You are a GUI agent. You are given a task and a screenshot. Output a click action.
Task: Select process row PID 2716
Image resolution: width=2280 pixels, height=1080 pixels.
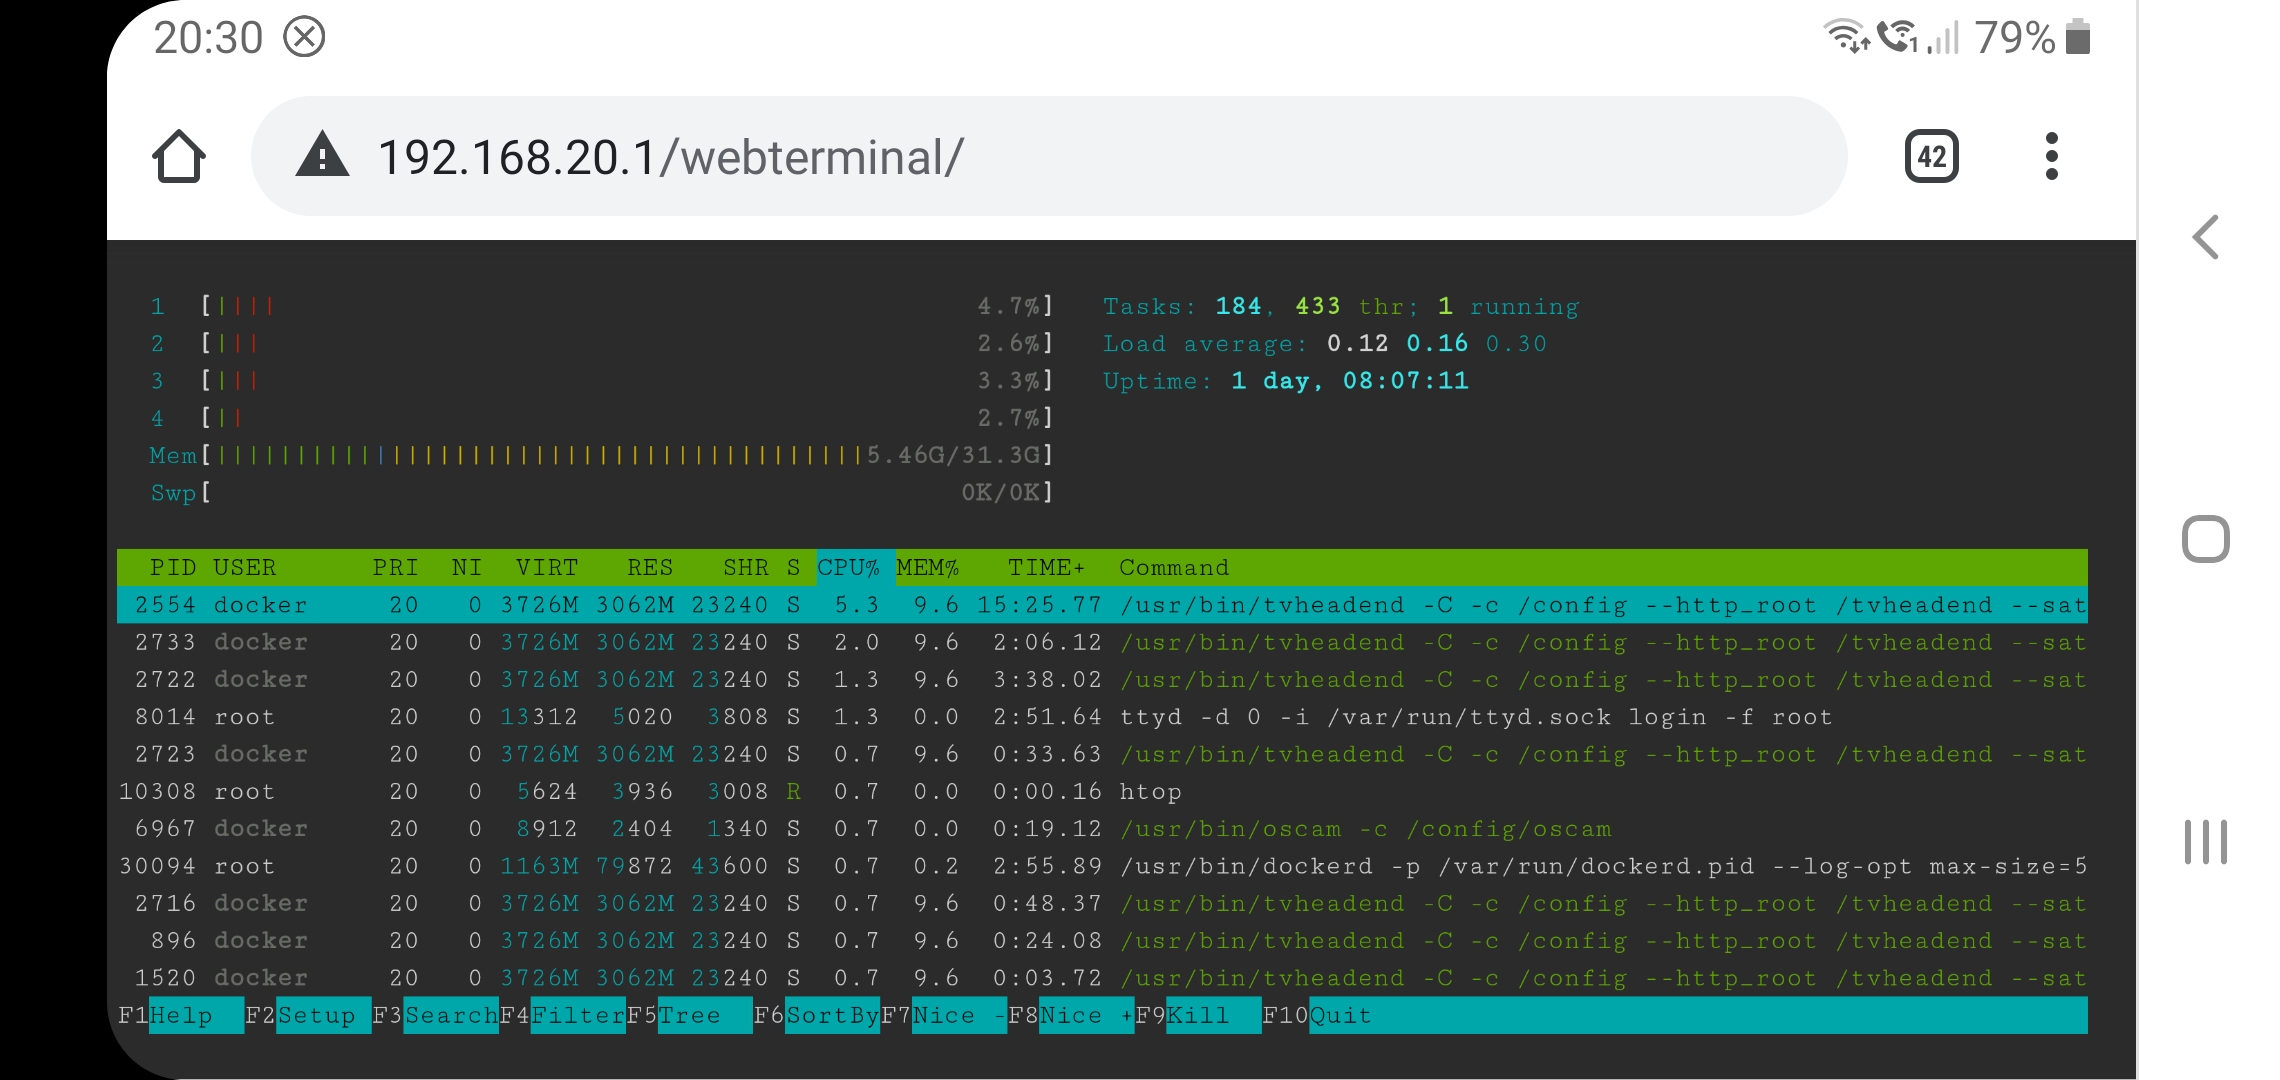click(1102, 903)
